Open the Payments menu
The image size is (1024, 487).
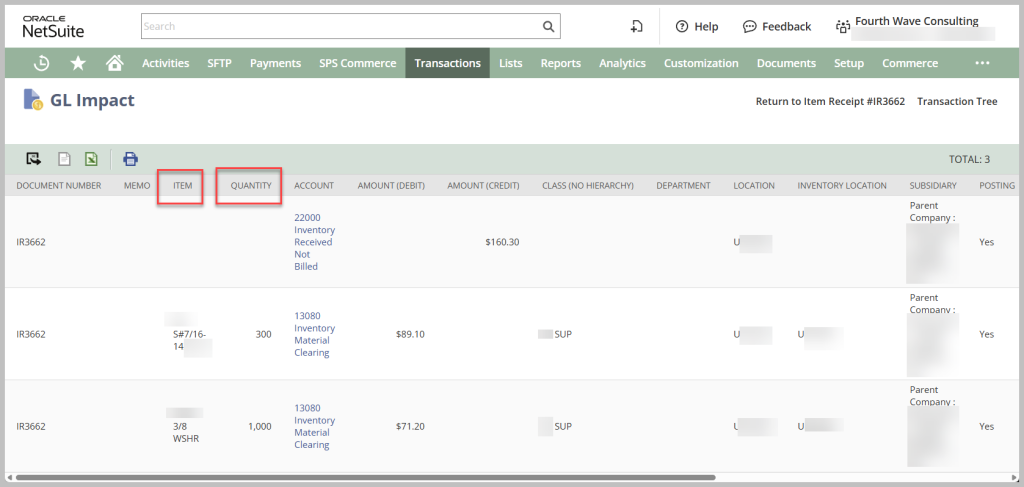tap(276, 63)
